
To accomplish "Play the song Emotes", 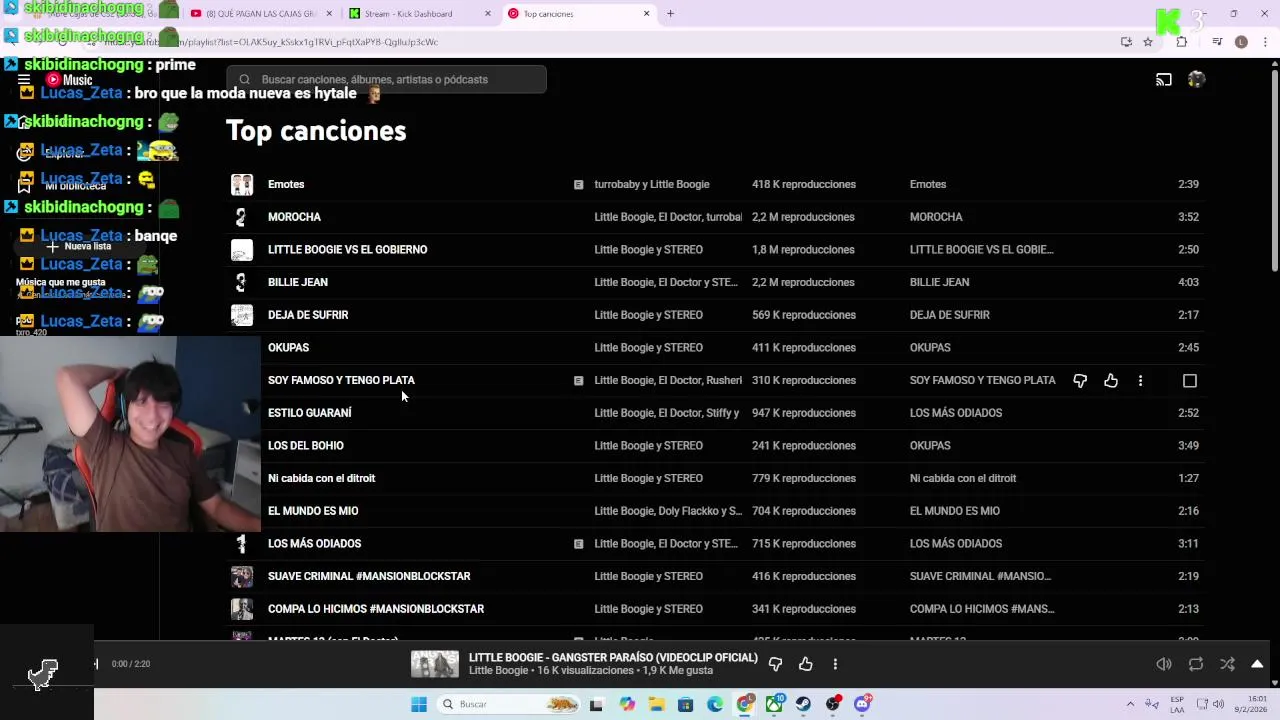I will pos(286,184).
